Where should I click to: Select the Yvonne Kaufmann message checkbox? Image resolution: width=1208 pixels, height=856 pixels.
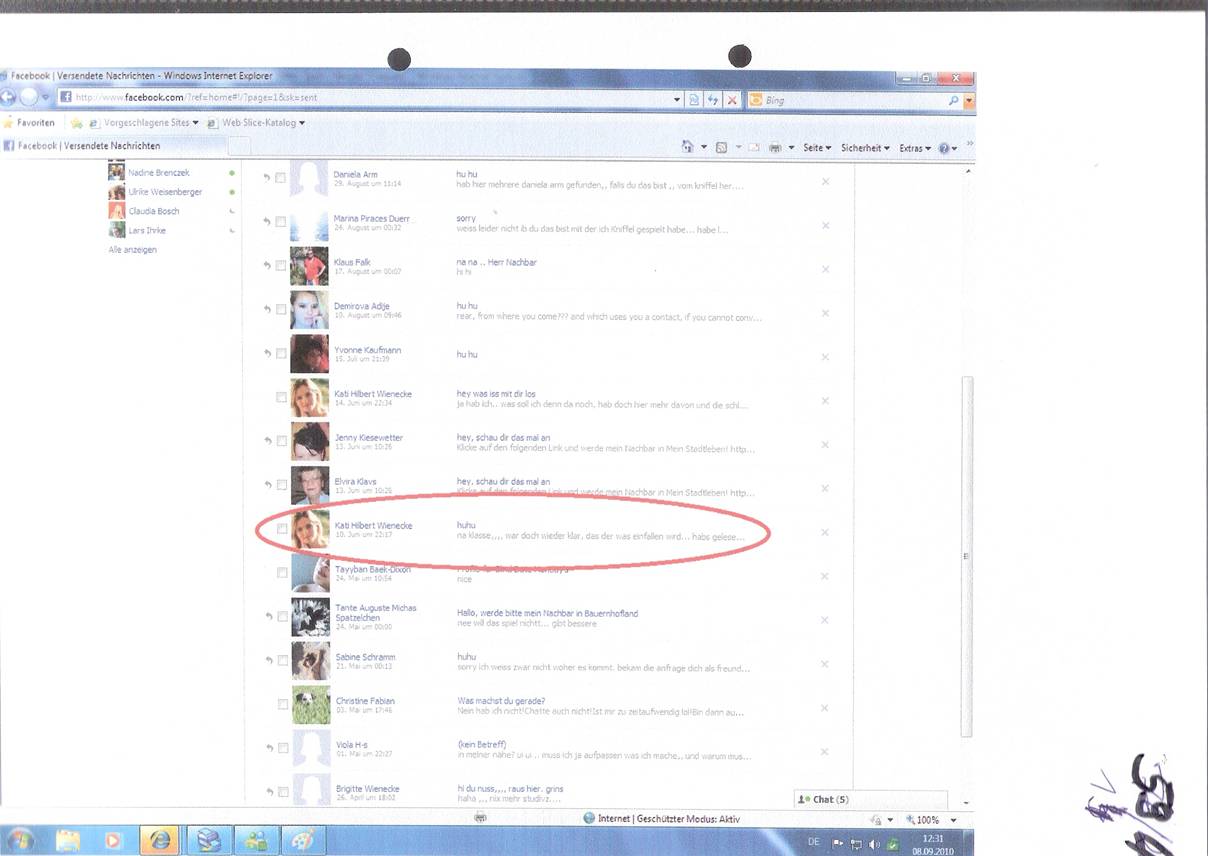[281, 354]
